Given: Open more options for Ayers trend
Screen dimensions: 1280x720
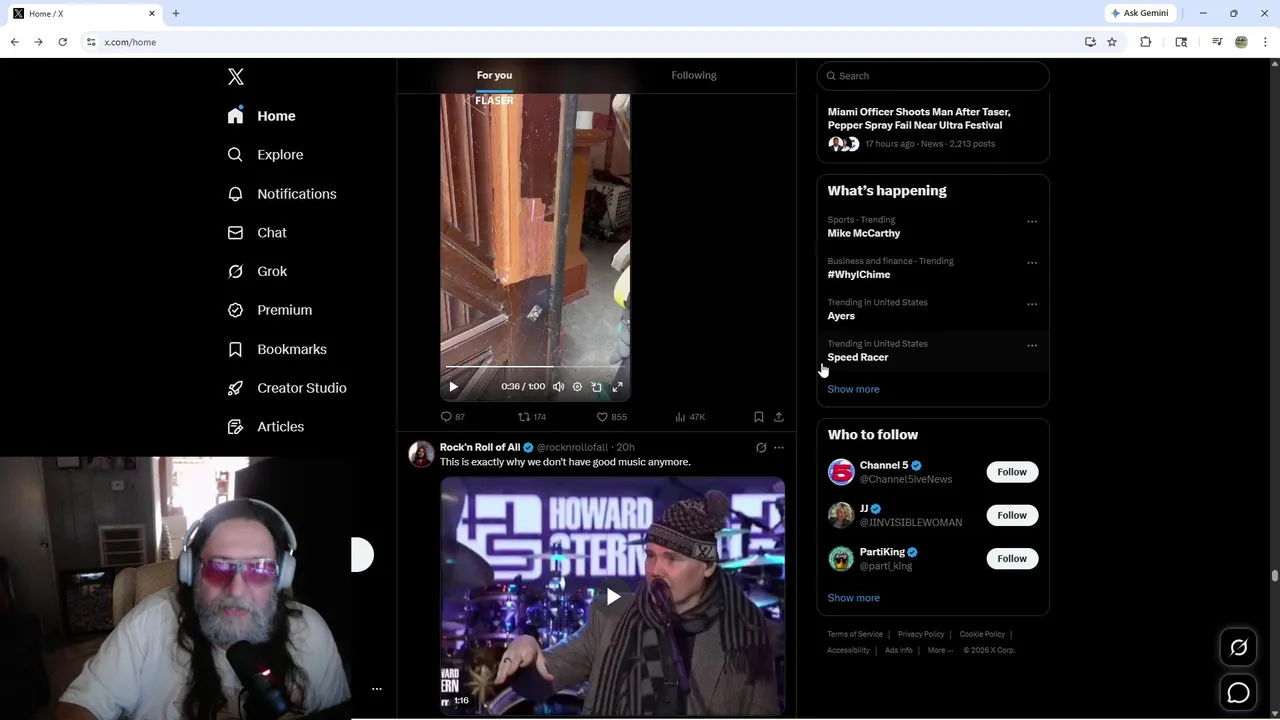Looking at the screenshot, I should pyautogui.click(x=1032, y=304).
